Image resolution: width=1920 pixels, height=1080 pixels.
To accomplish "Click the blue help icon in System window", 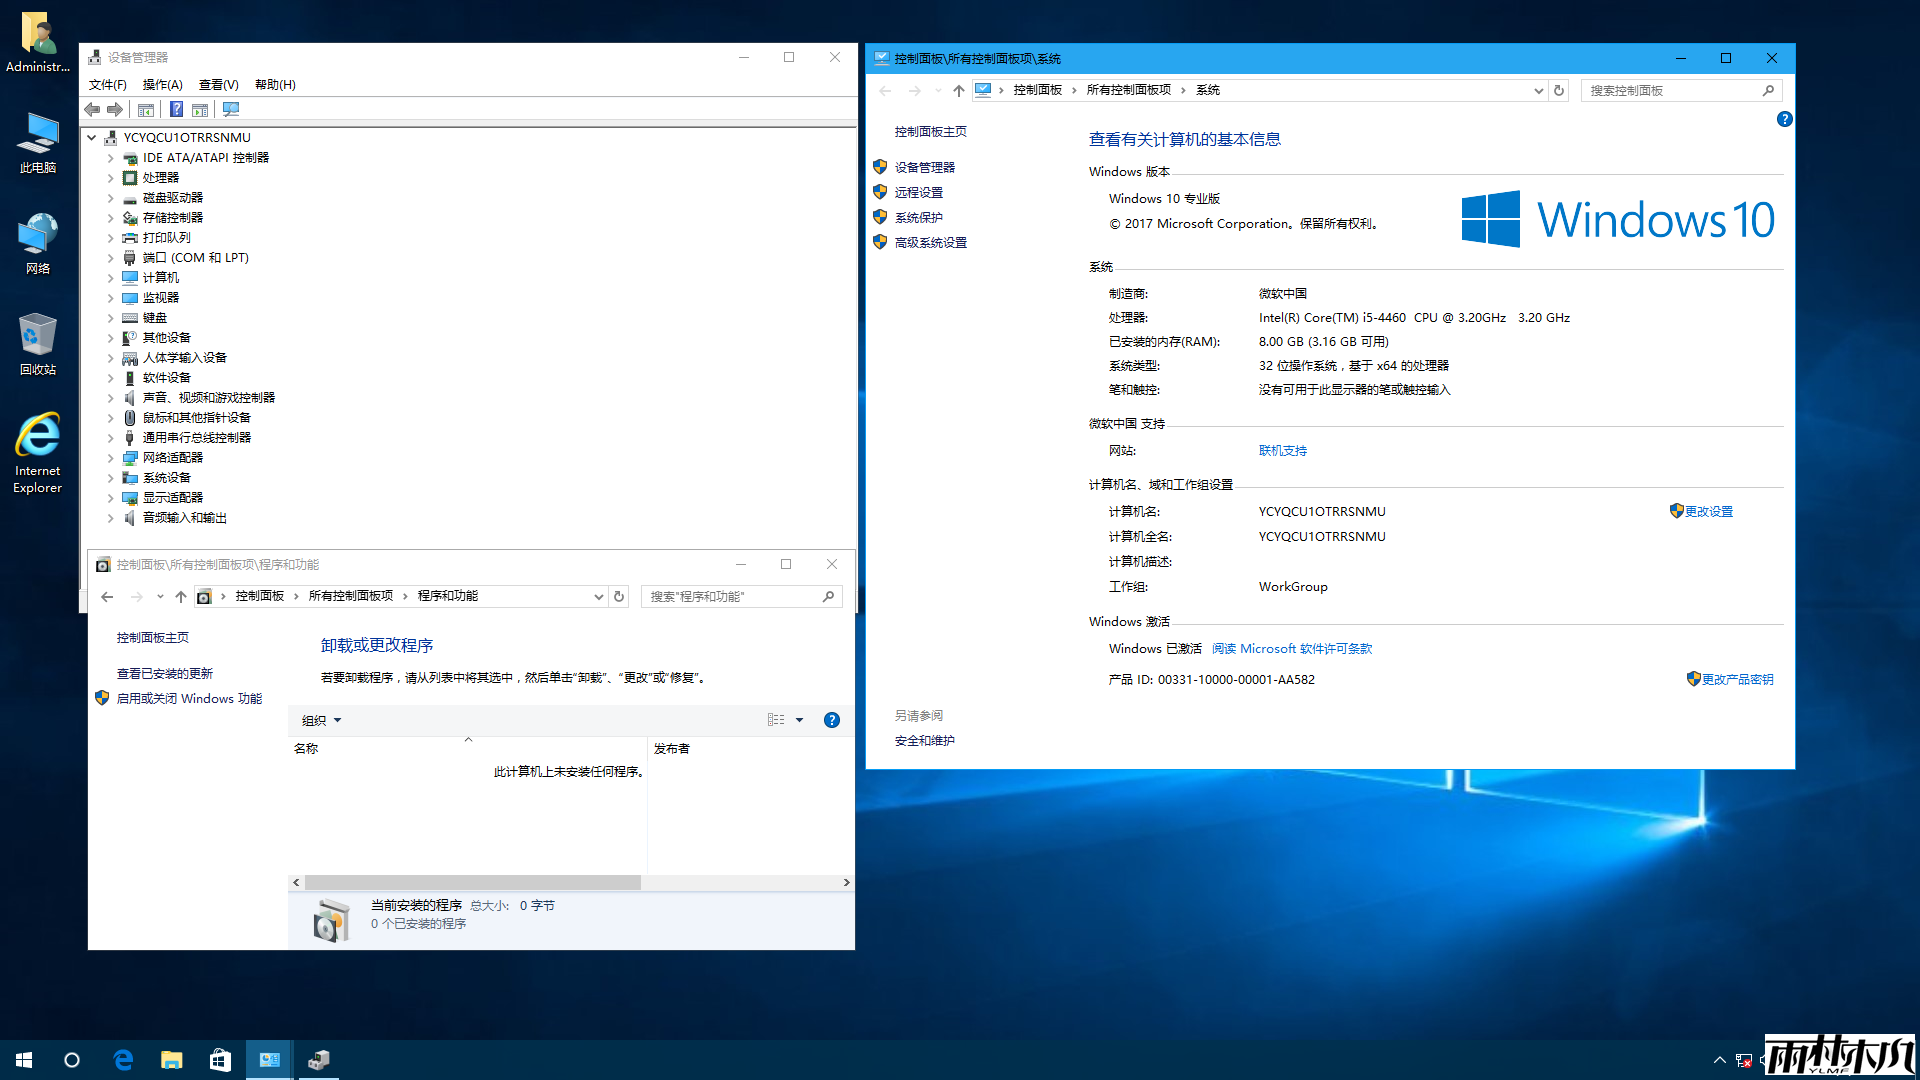I will pyautogui.click(x=1784, y=119).
